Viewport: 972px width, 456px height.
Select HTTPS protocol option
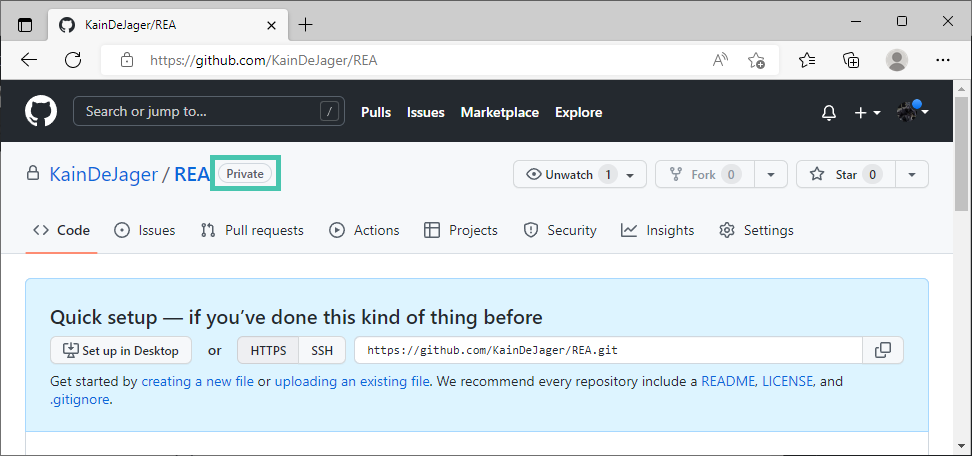(x=268, y=351)
